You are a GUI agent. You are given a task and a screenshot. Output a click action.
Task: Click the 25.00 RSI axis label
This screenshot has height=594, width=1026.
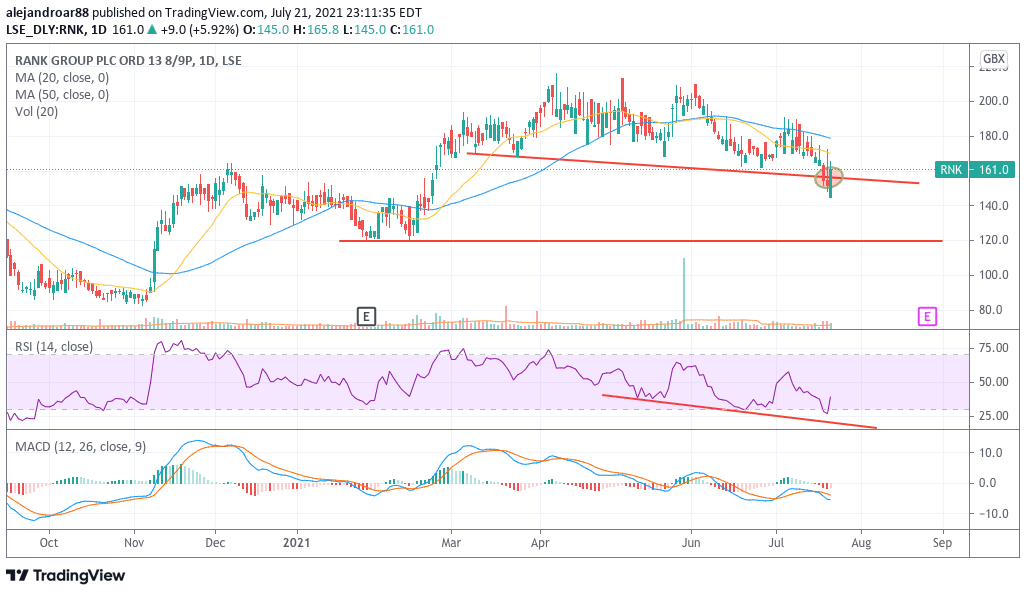tap(993, 416)
